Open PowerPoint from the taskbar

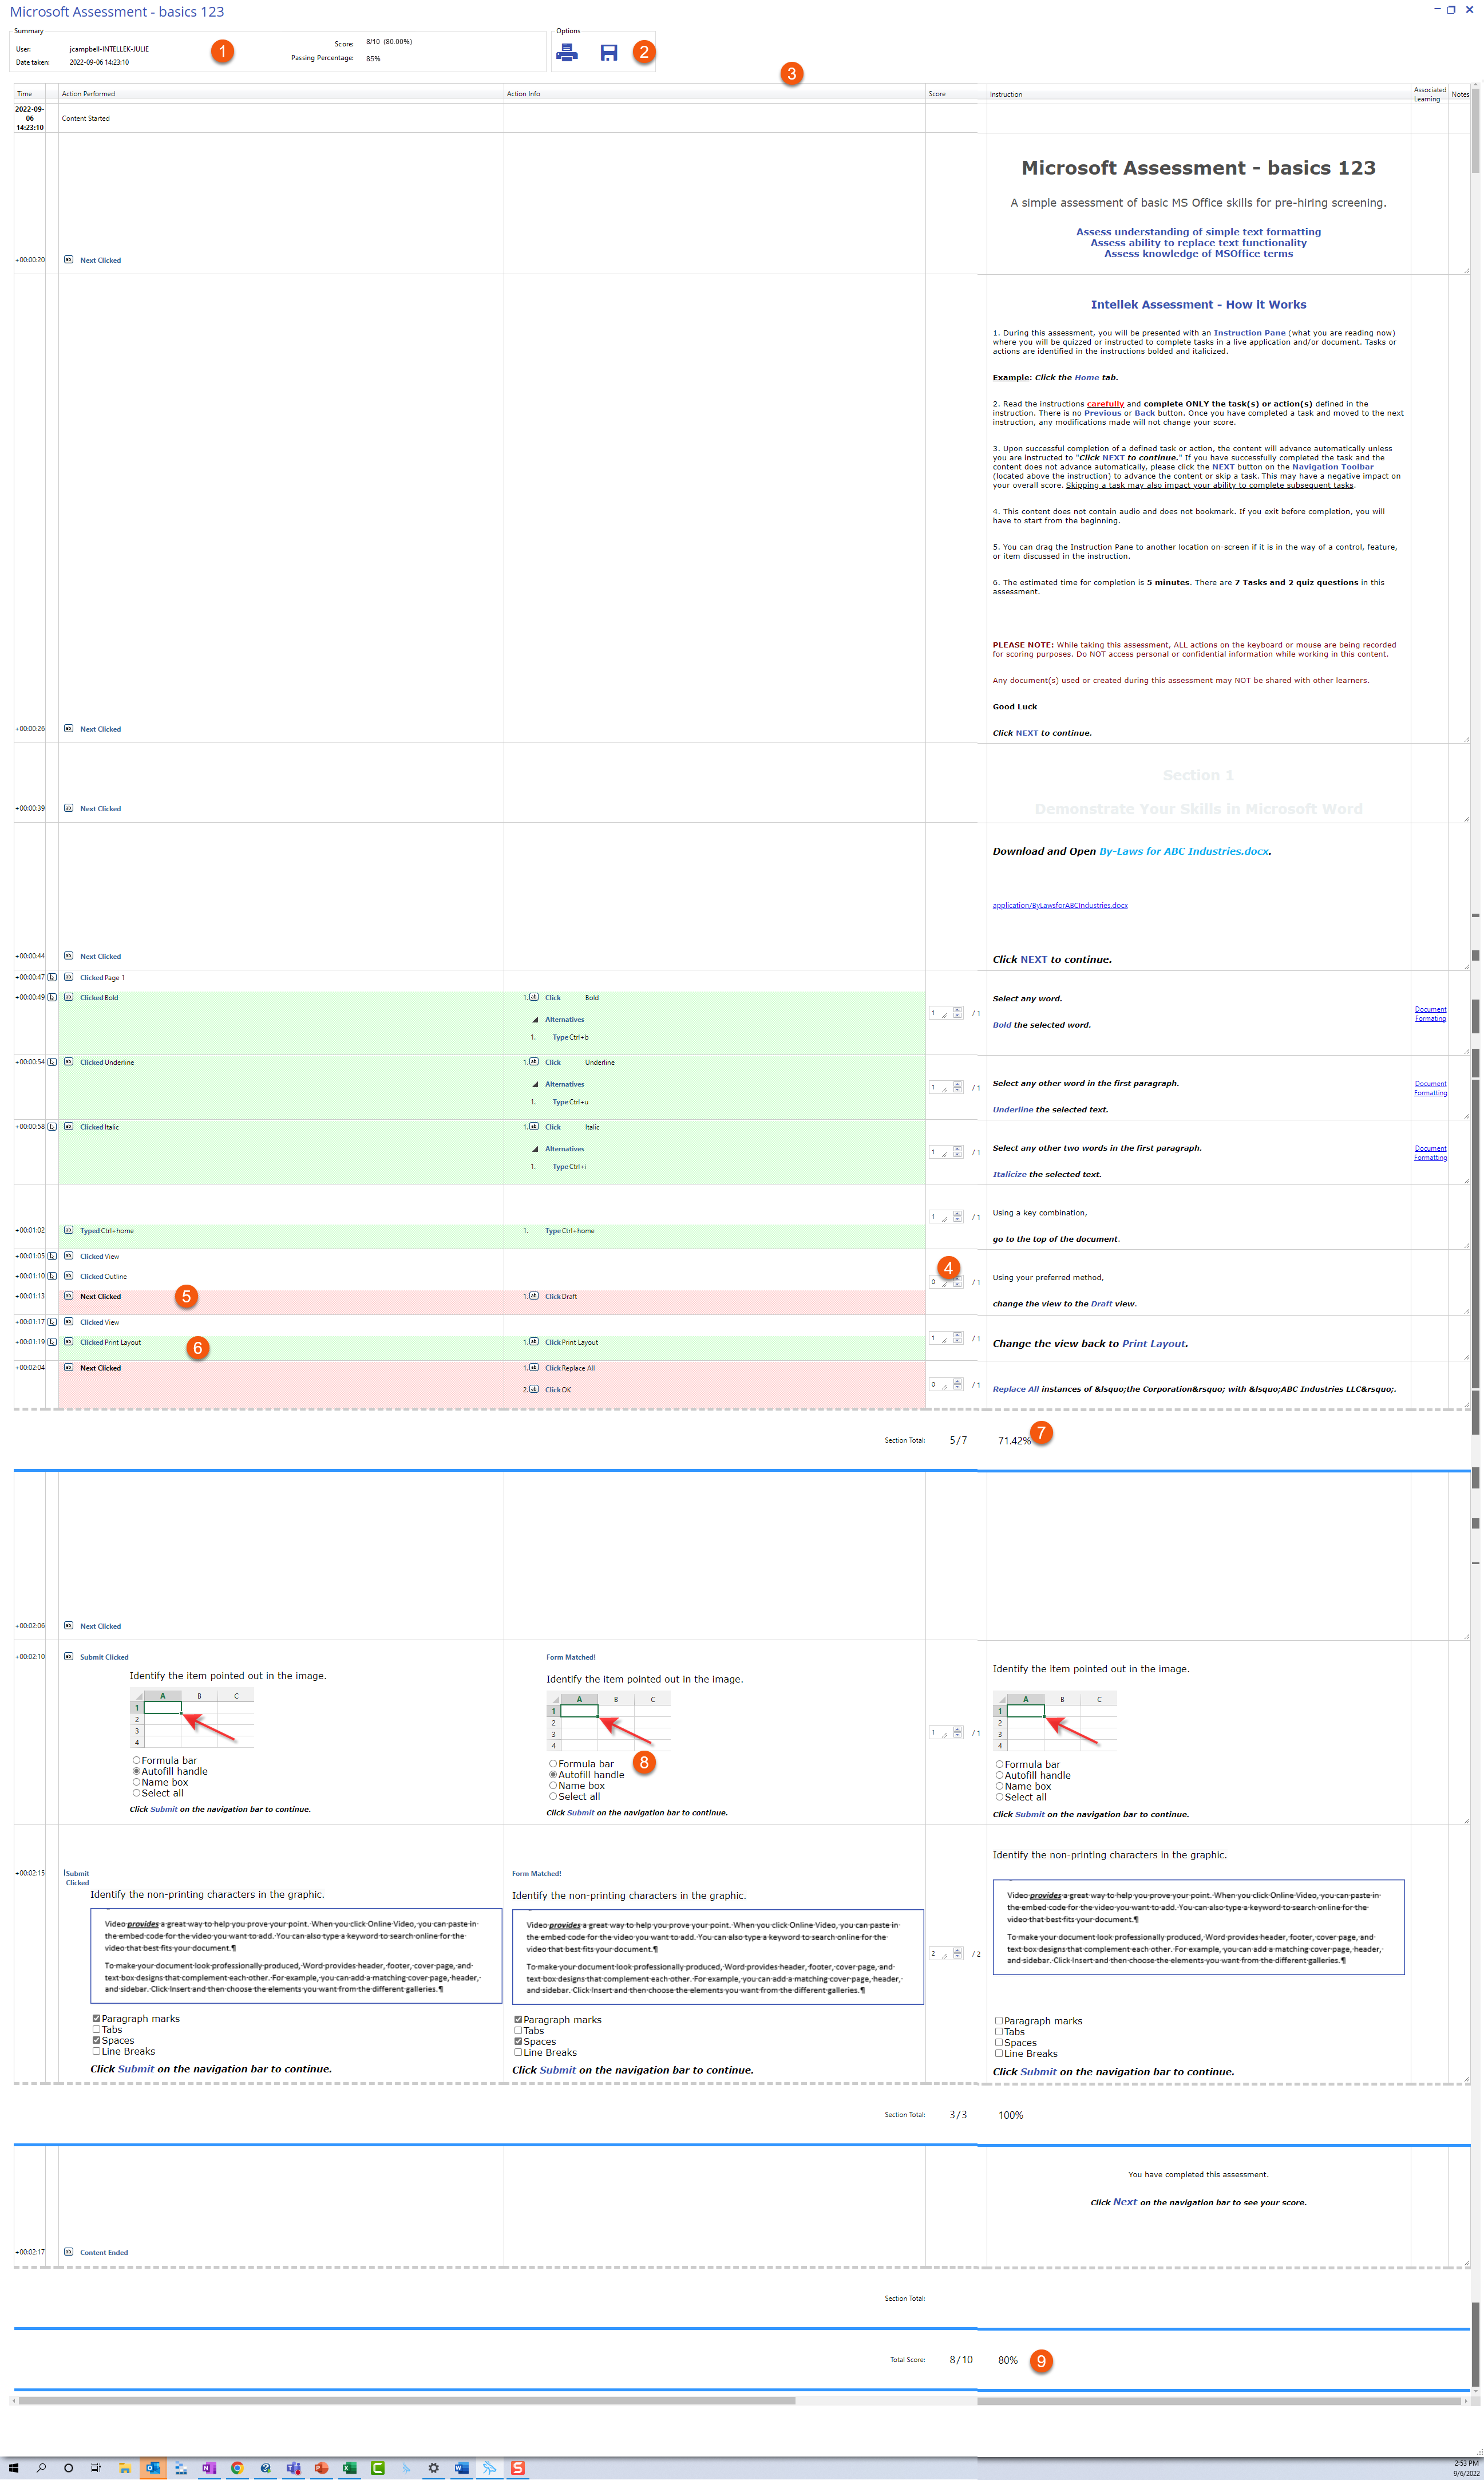321,2468
